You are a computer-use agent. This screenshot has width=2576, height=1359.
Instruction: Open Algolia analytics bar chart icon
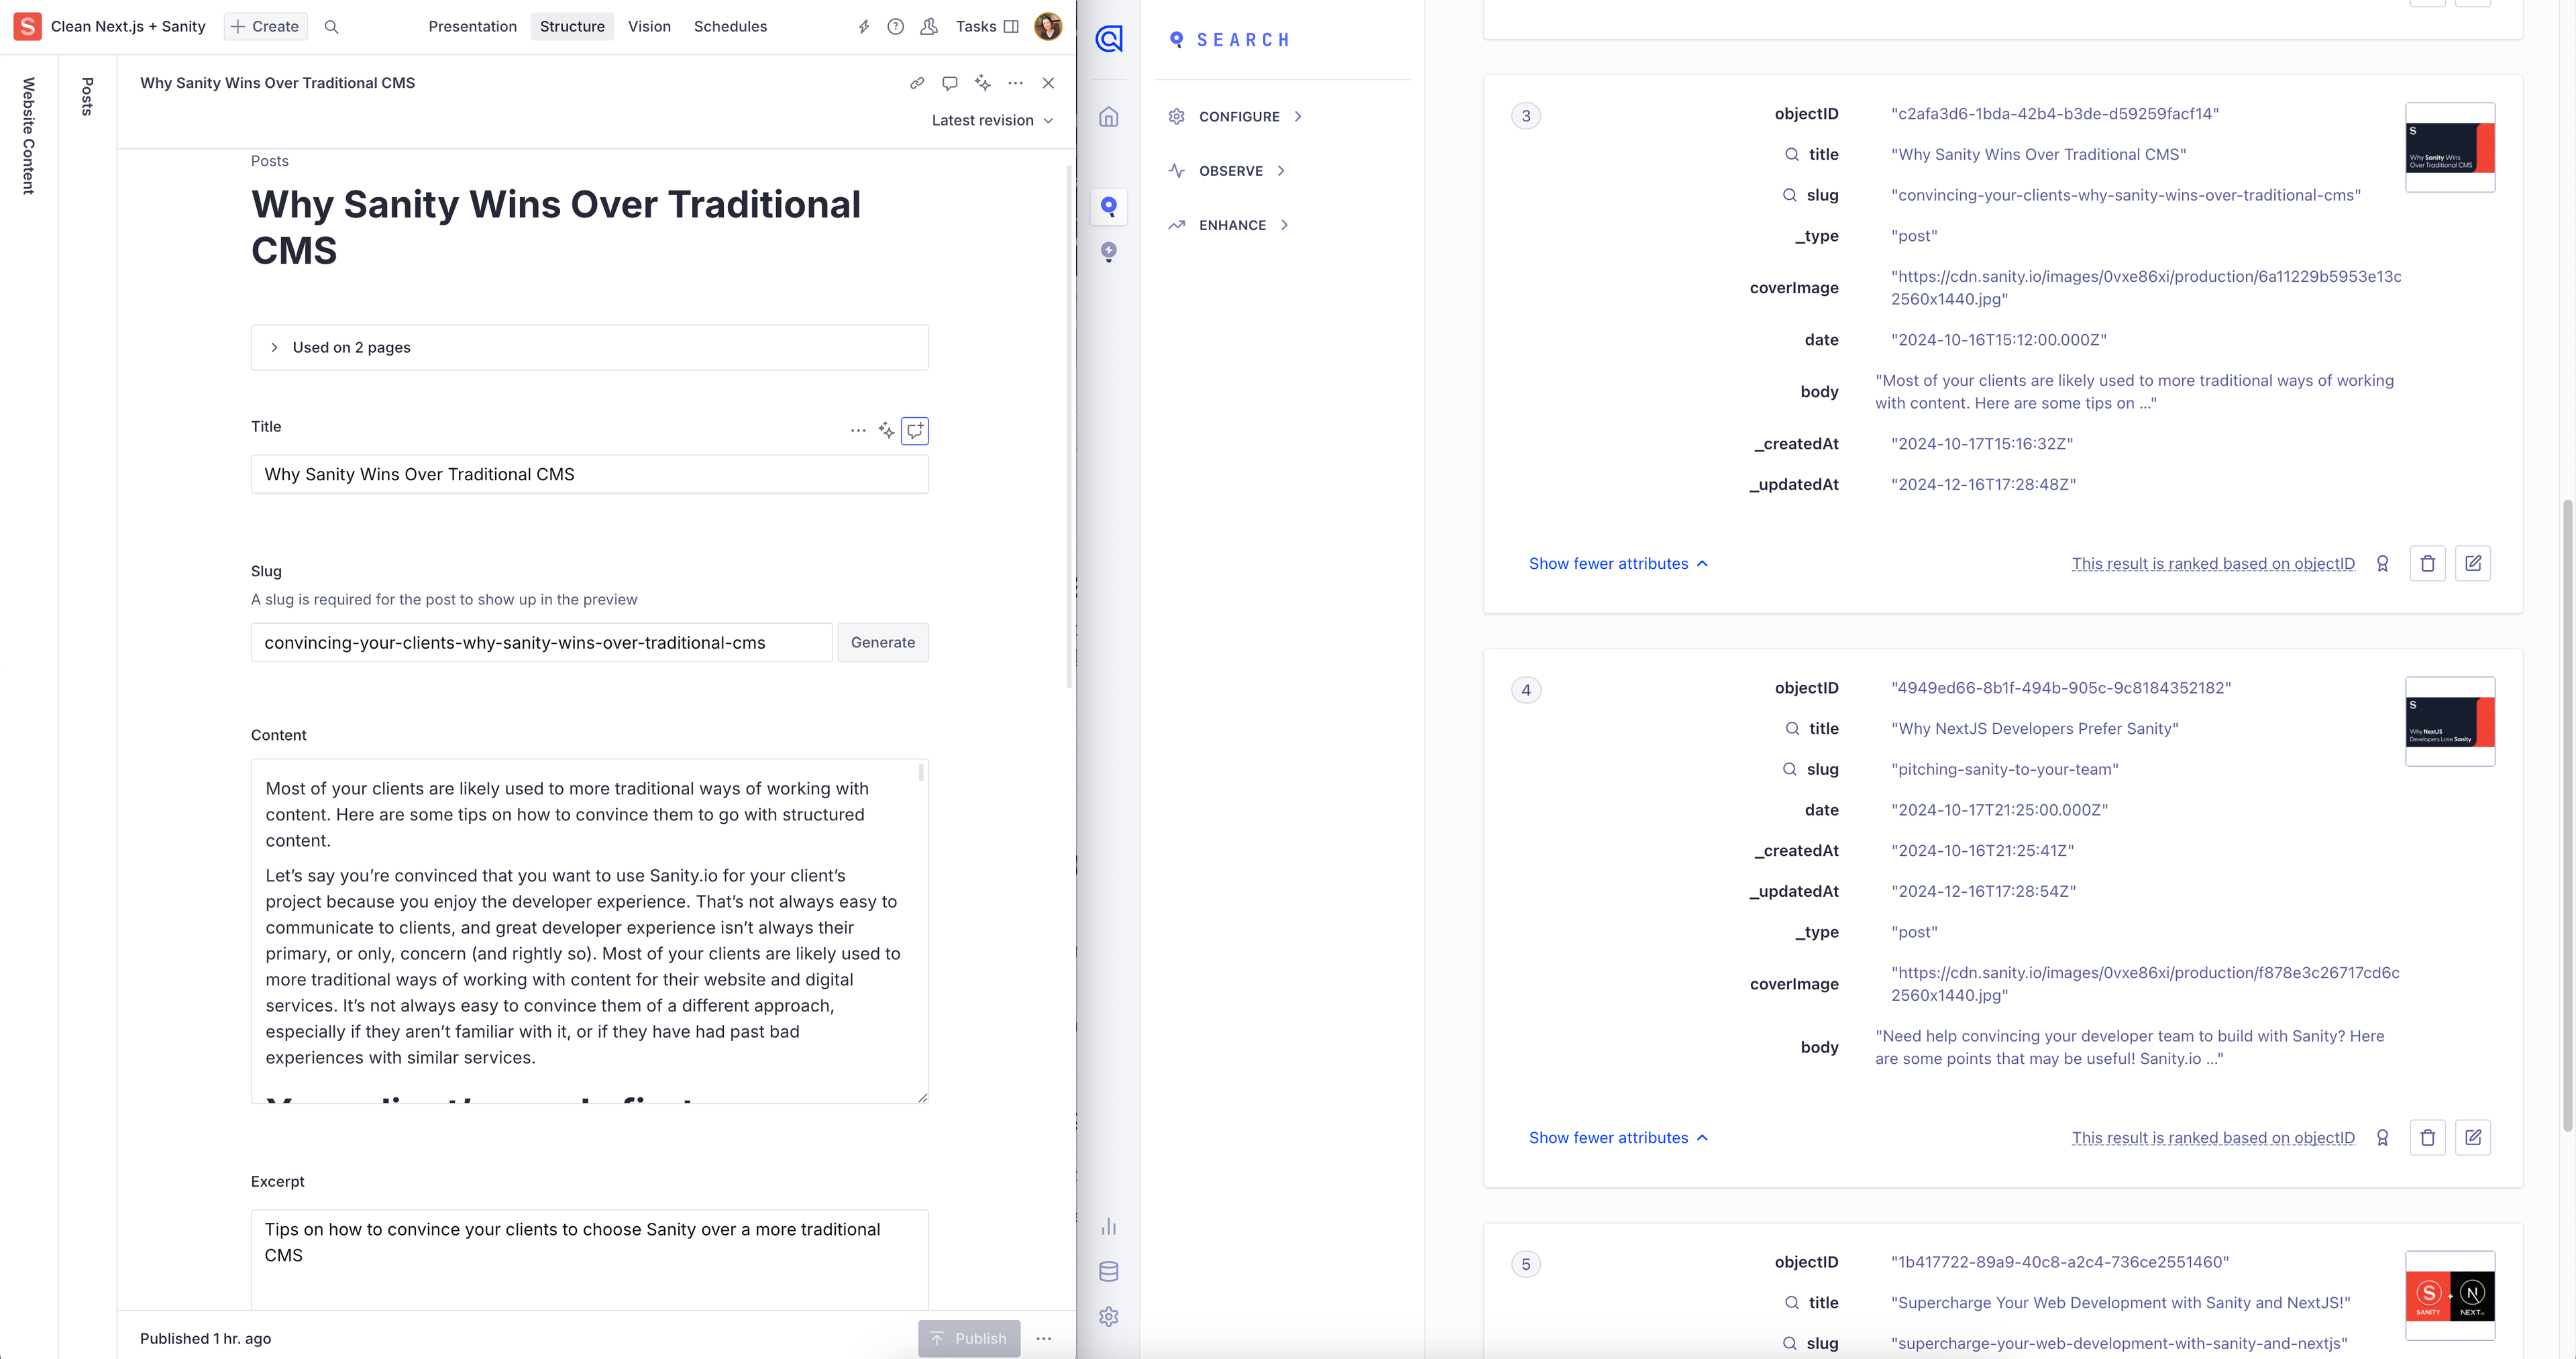[1108, 1227]
